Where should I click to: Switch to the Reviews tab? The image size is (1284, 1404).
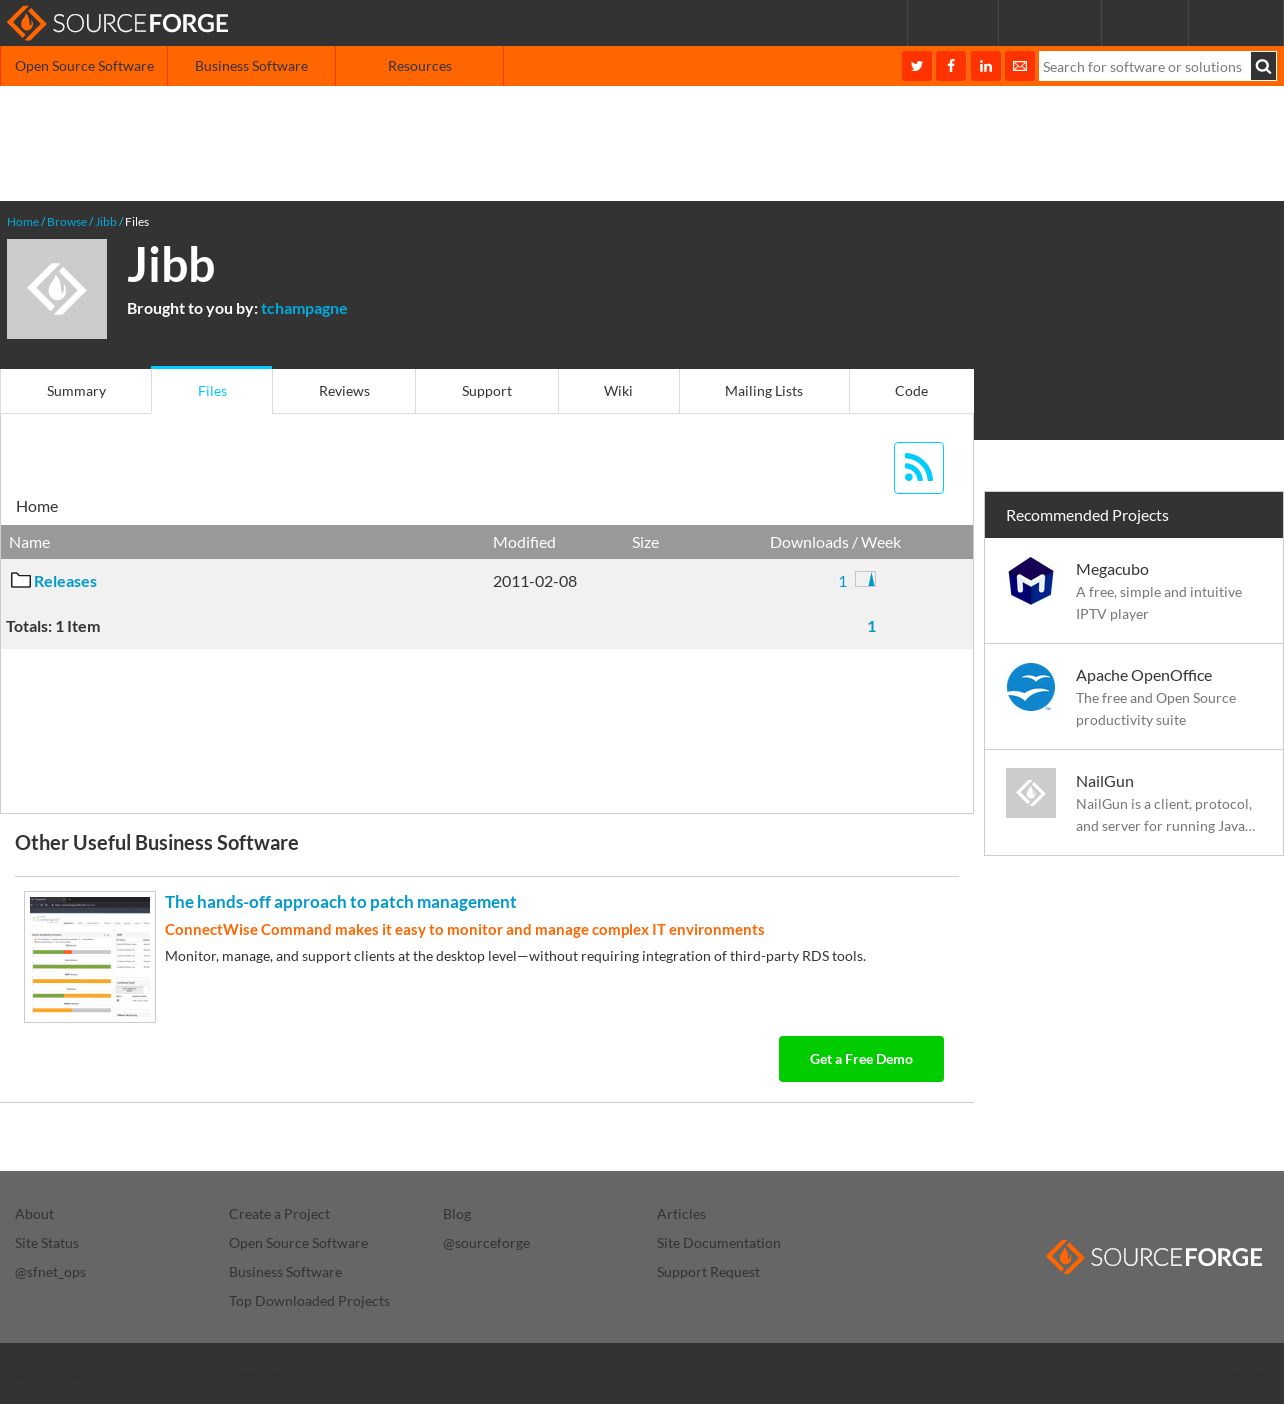click(x=344, y=391)
